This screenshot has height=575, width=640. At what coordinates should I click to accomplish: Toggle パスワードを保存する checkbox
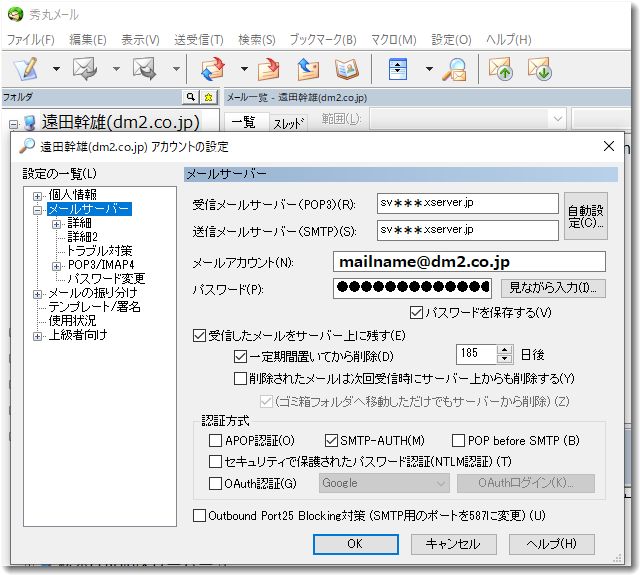tap(416, 313)
